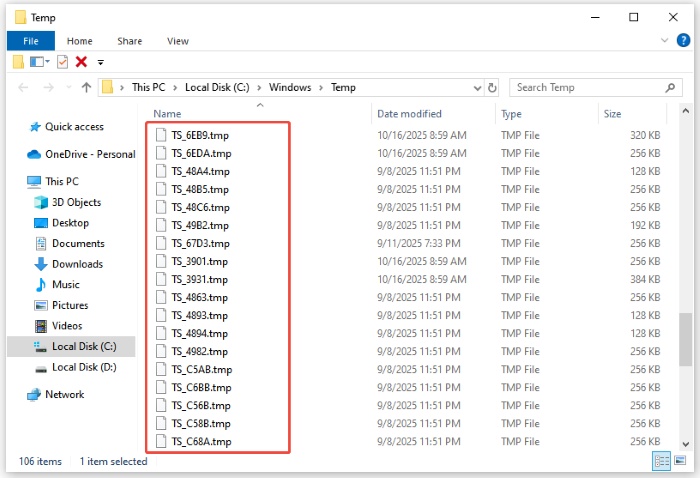Expand chevron after Local Disk (C:) breadcrumb

coord(259,88)
